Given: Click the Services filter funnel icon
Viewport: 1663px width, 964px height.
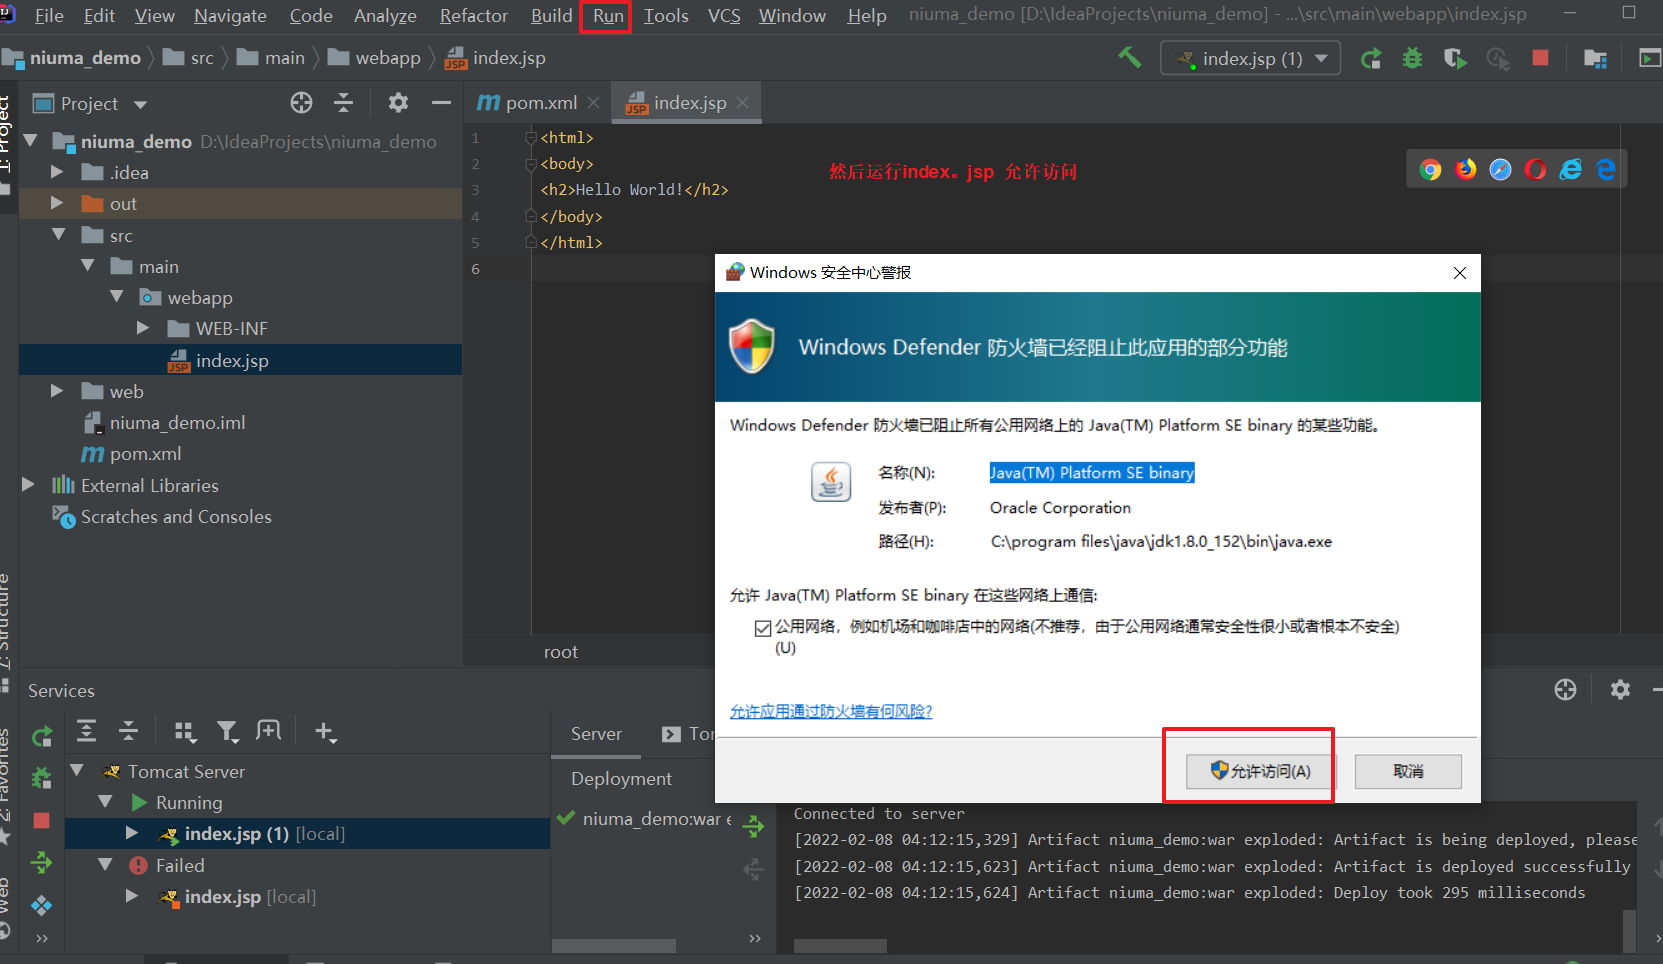Looking at the screenshot, I should 228,732.
